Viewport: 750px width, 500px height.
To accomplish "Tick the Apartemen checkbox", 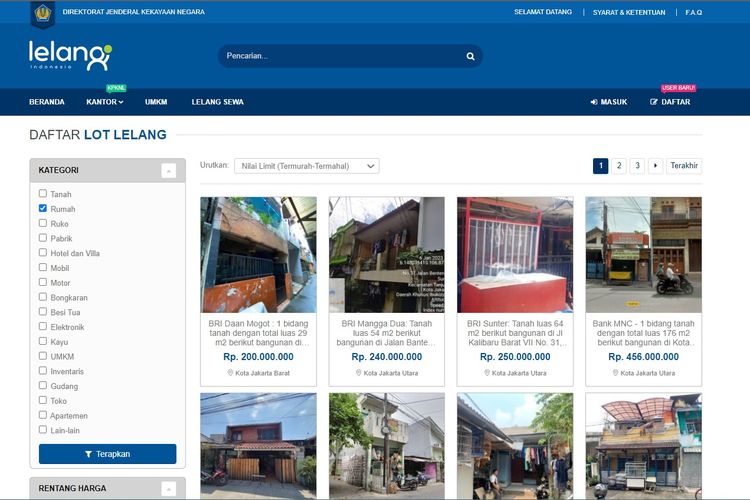I will coord(43,415).
